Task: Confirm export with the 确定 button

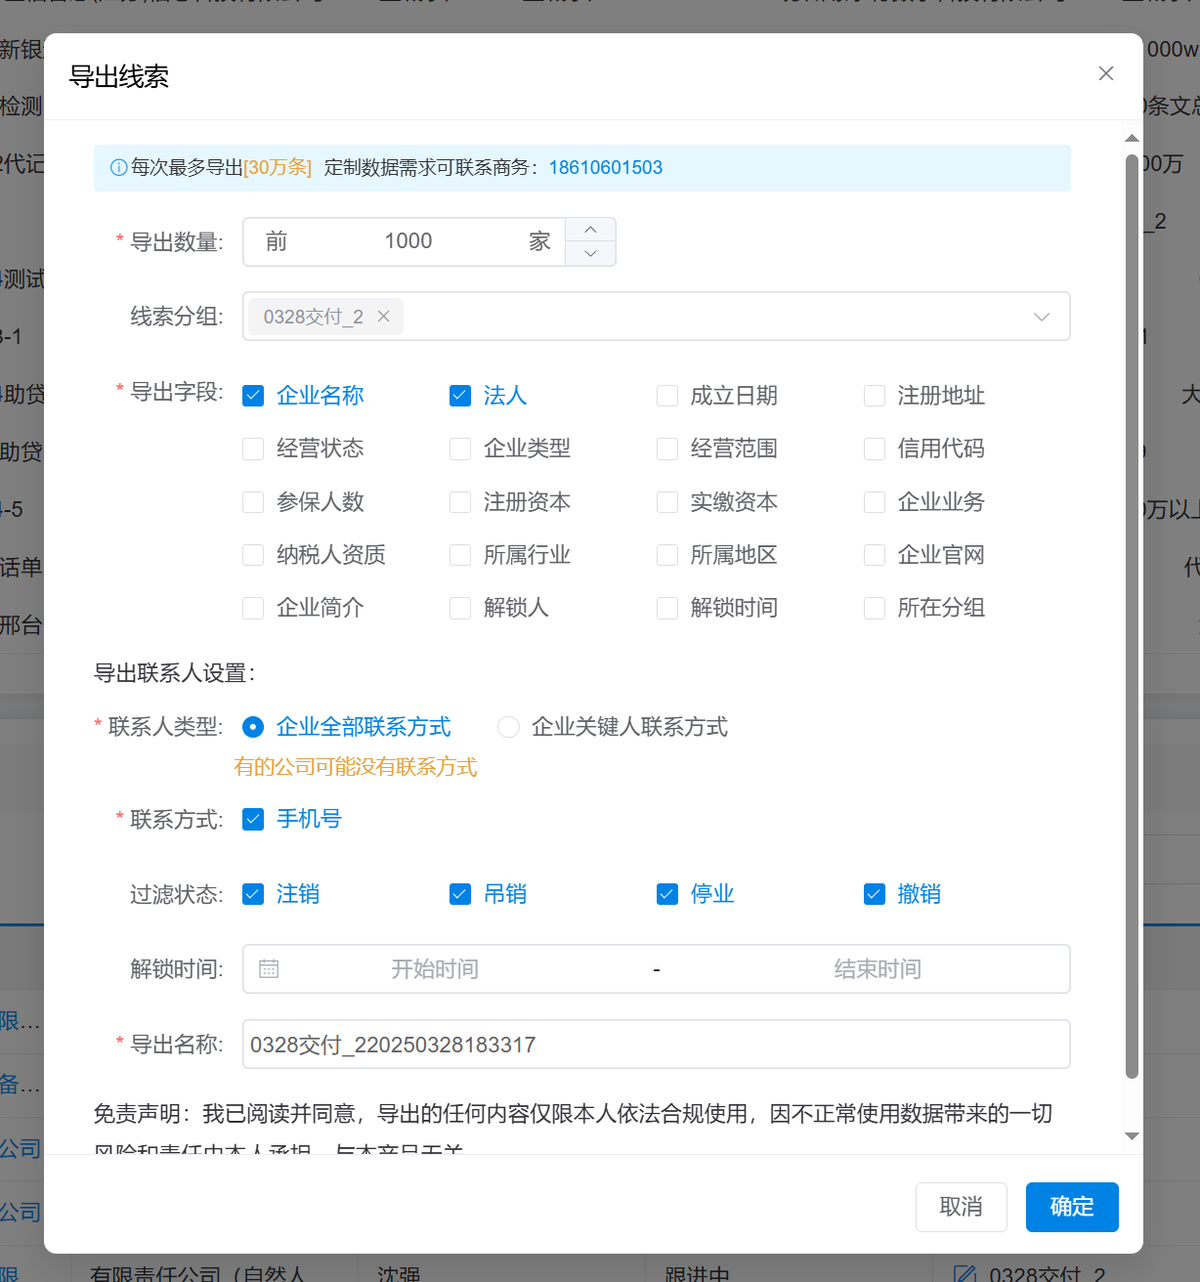Action: (1072, 1207)
